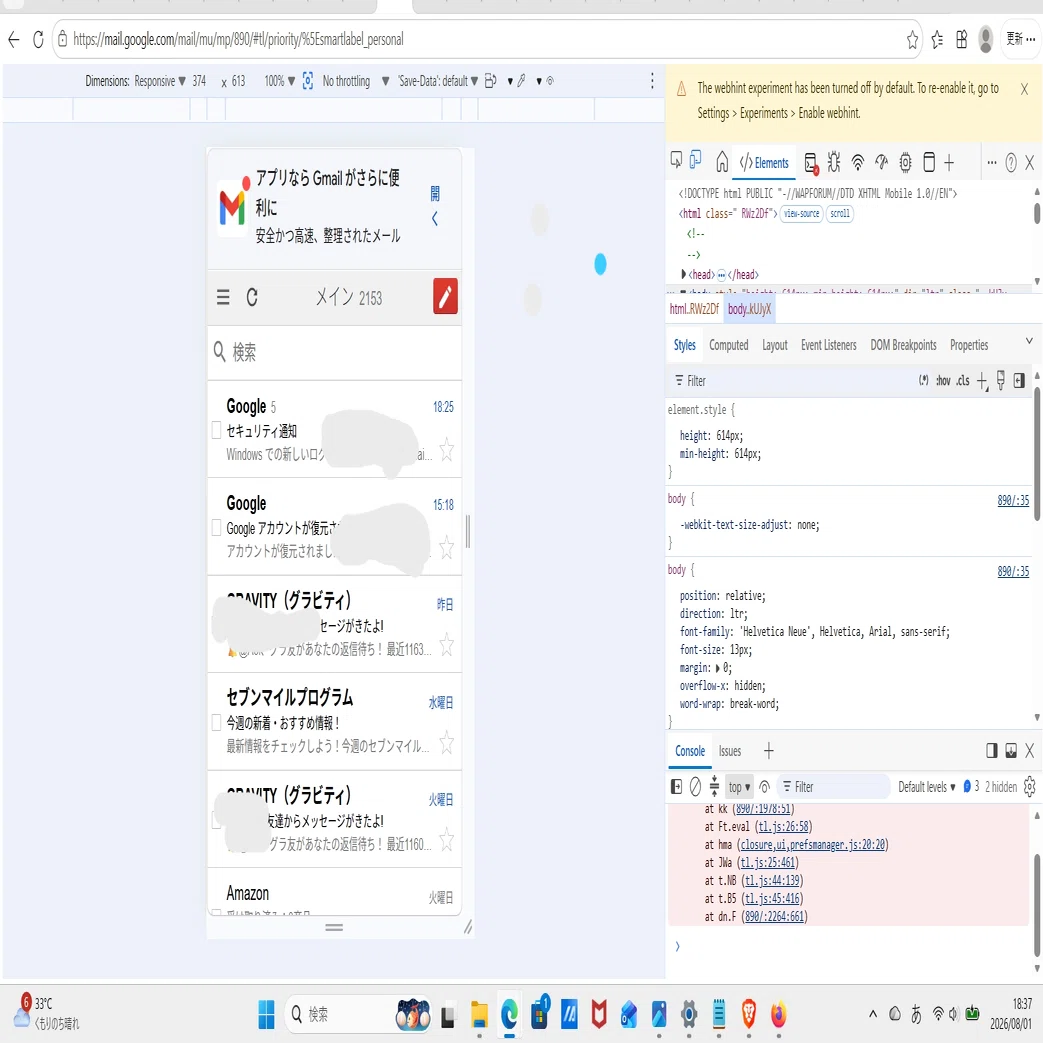Open closure,ui,prefsmanager.js:20:20 link
The height and width of the screenshot is (1043, 1043).
click(813, 845)
